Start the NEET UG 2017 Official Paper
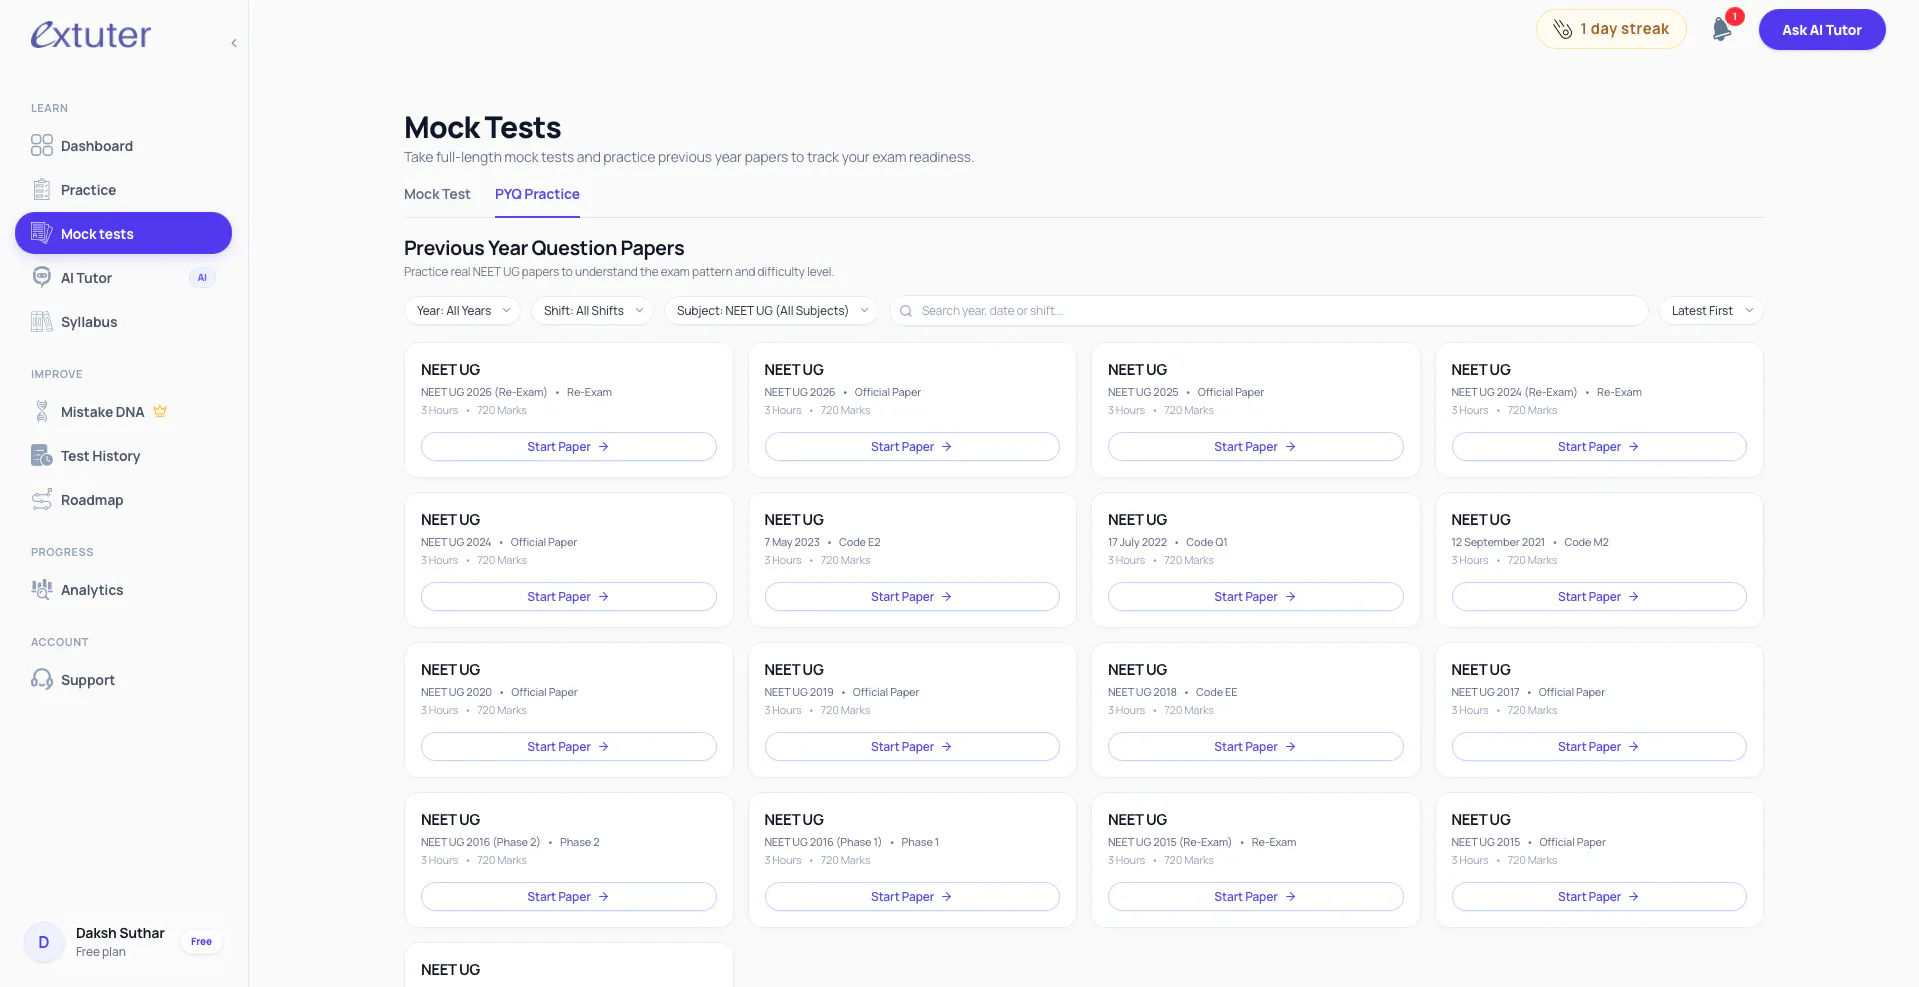Image resolution: width=1919 pixels, height=987 pixels. (1599, 747)
